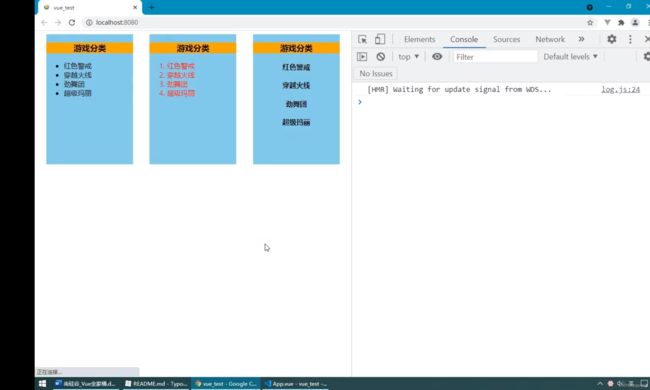Click bulleted item 超级玛丽

tap(78, 93)
